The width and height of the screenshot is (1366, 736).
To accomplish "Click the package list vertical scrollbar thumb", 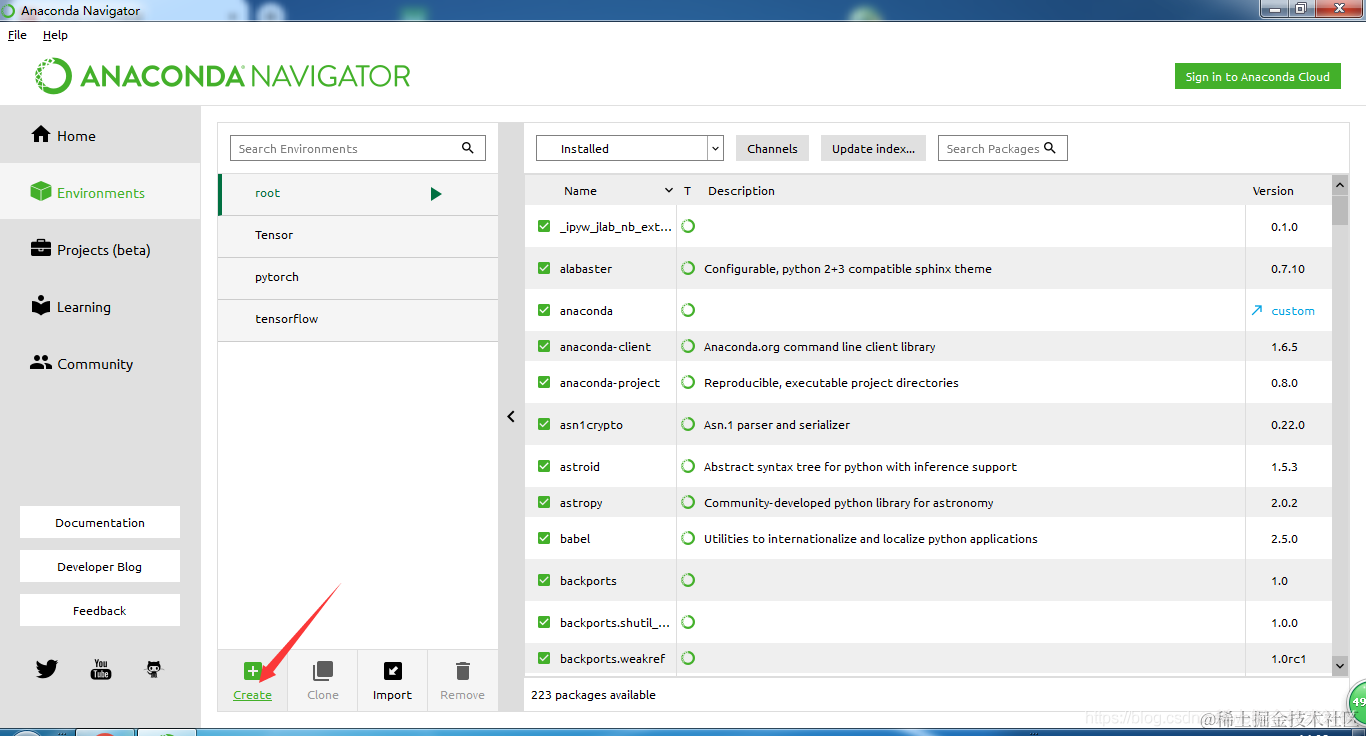I will [1340, 210].
